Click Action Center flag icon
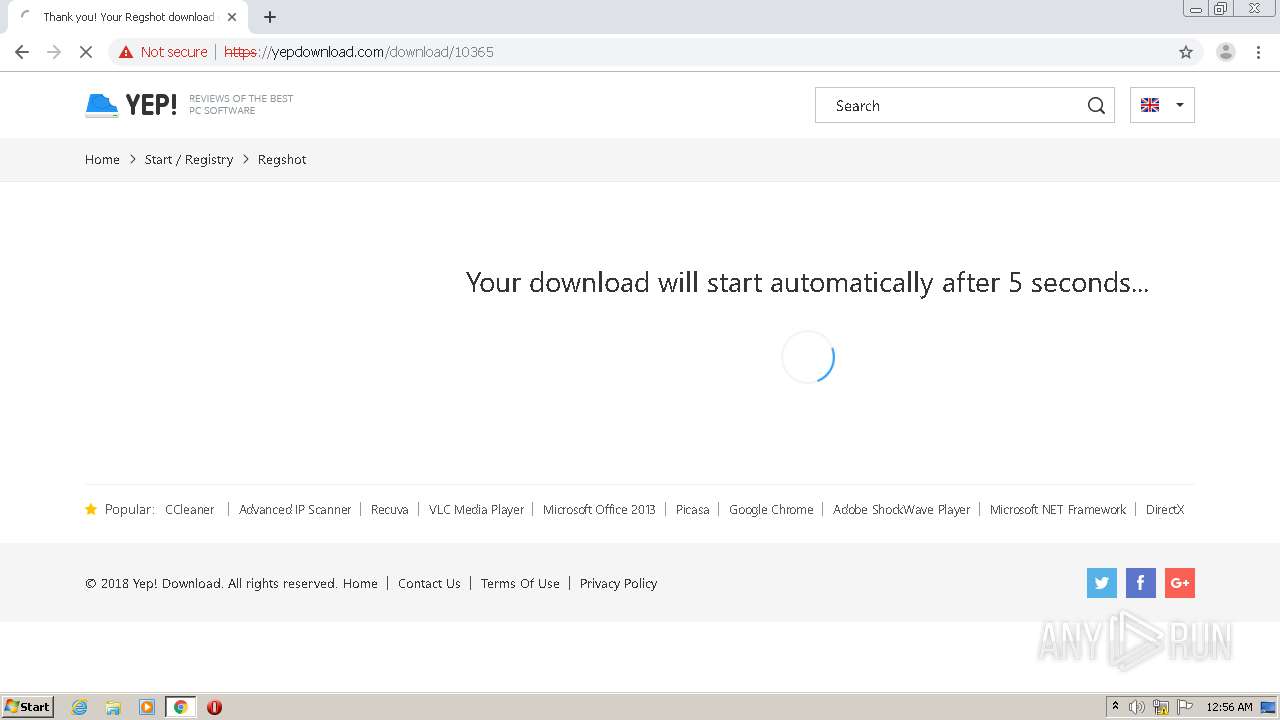 (x=1185, y=707)
